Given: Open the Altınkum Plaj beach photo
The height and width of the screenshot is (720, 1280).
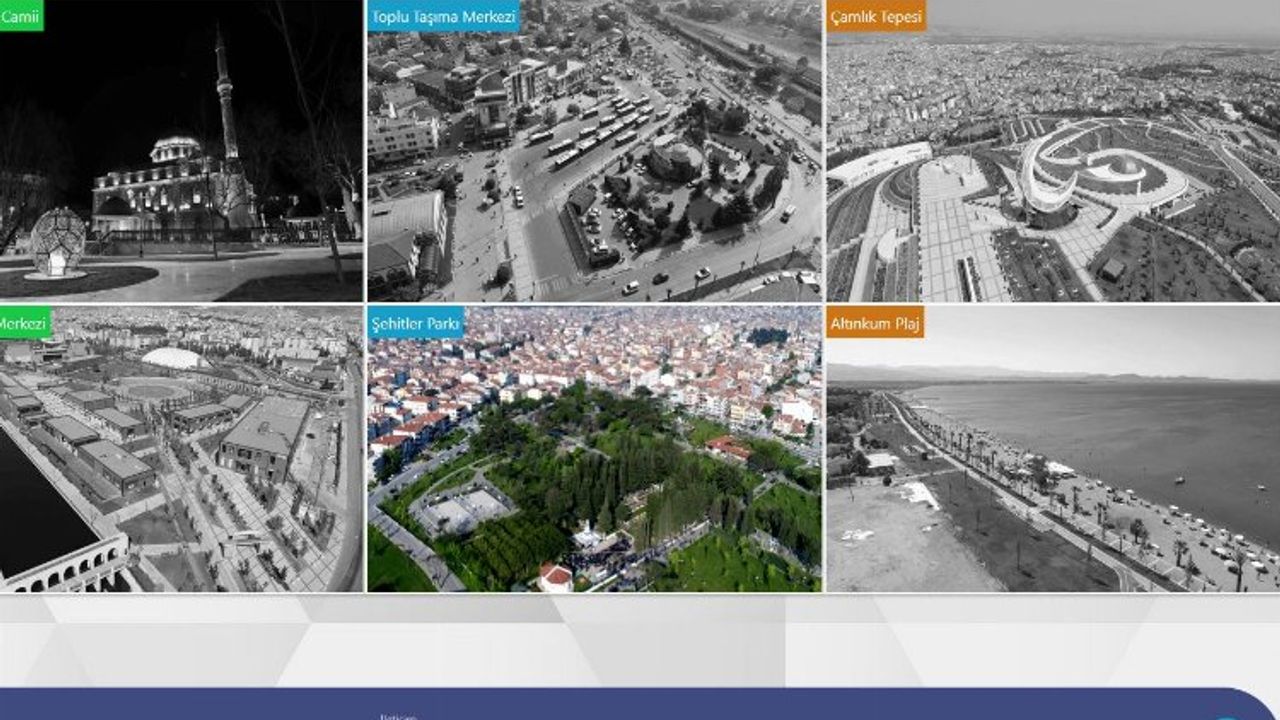Looking at the screenshot, I should click(1053, 449).
